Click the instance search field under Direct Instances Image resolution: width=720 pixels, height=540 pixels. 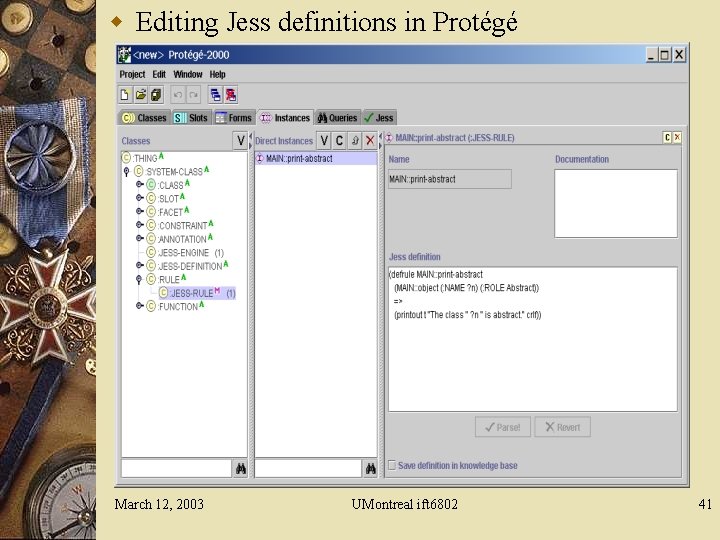coord(308,468)
